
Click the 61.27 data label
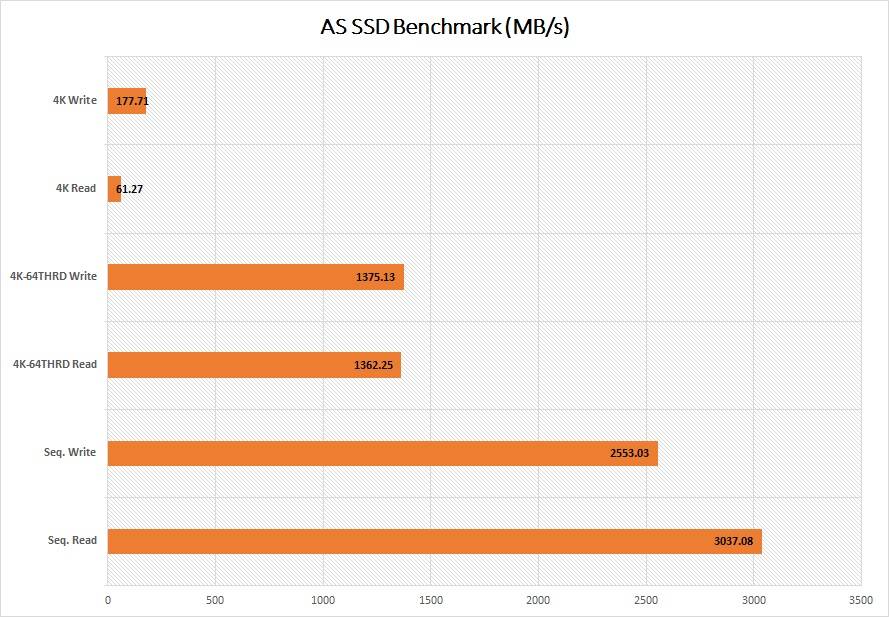[129, 189]
